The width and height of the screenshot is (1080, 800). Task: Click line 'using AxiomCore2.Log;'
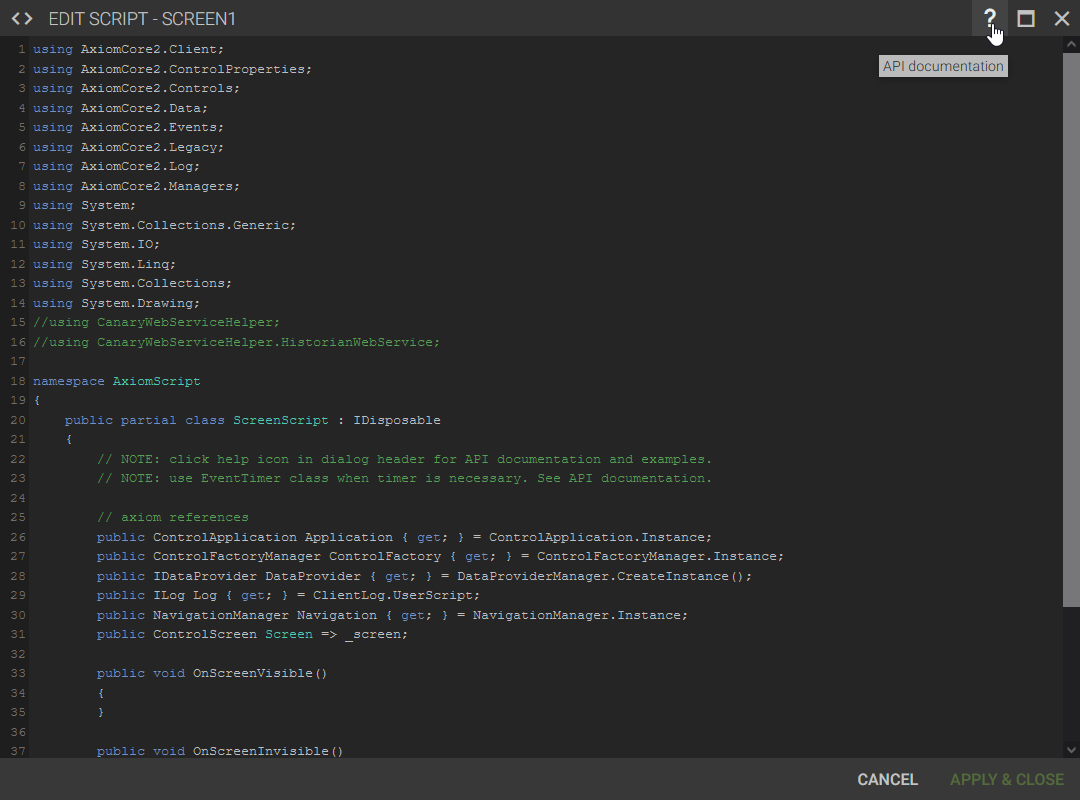[x=116, y=166]
